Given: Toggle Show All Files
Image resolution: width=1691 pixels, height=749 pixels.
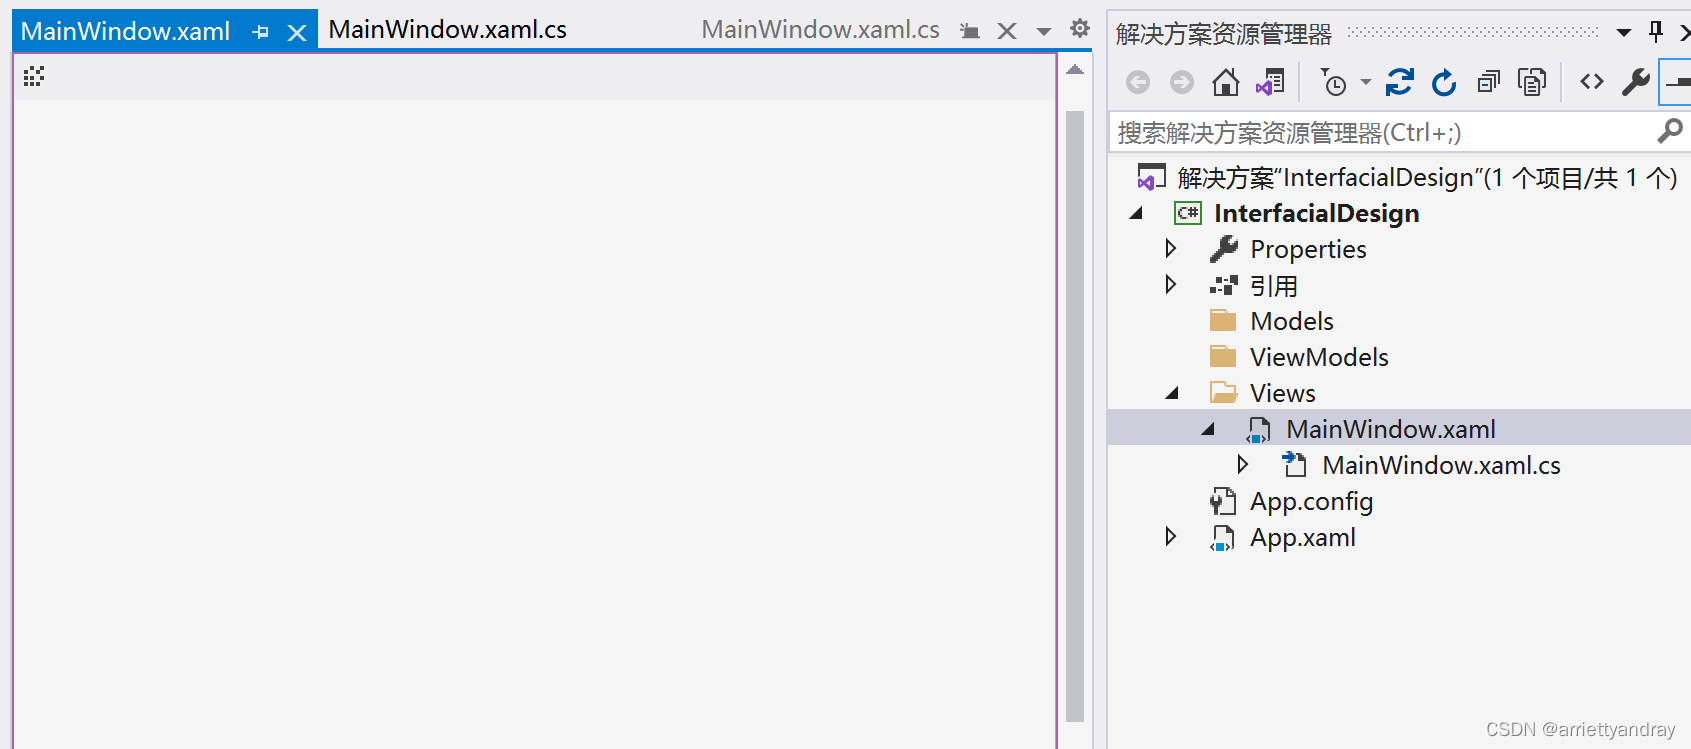Looking at the screenshot, I should [1532, 82].
